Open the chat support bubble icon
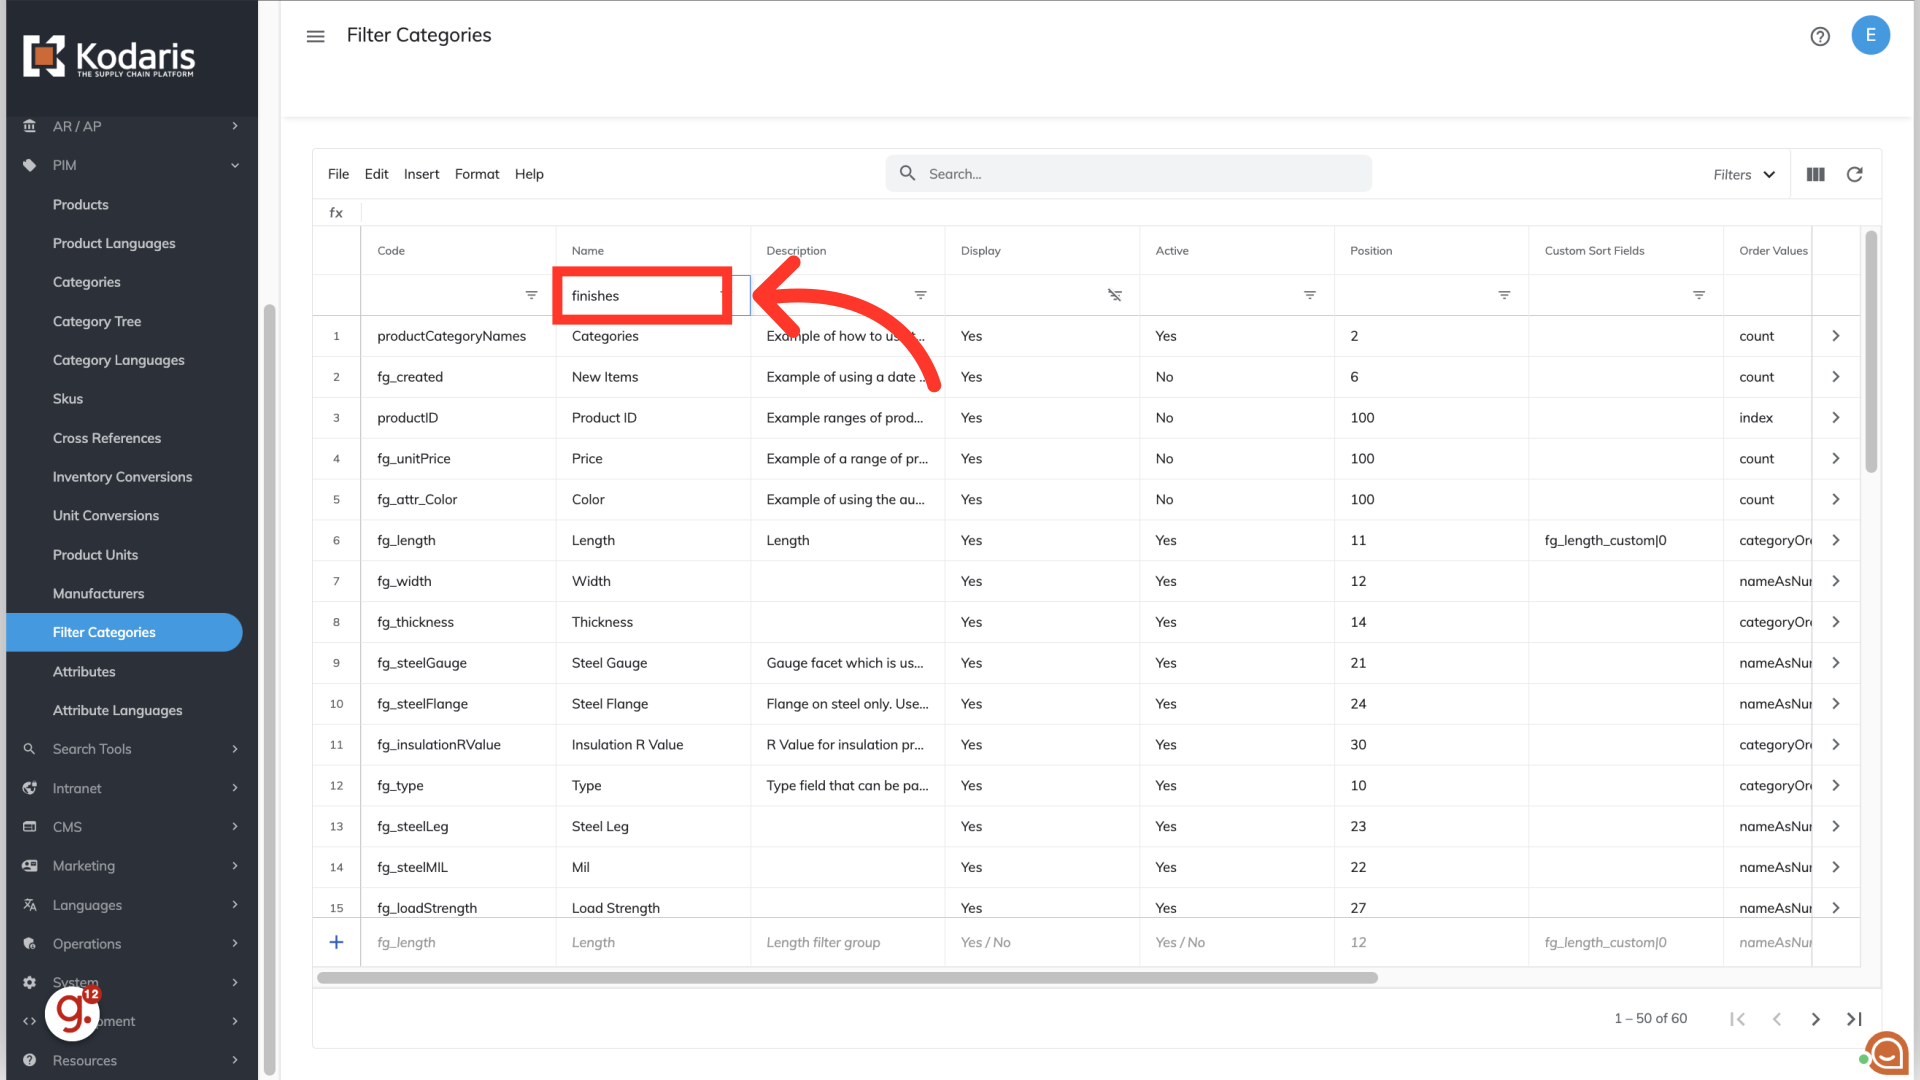 tap(1887, 1052)
